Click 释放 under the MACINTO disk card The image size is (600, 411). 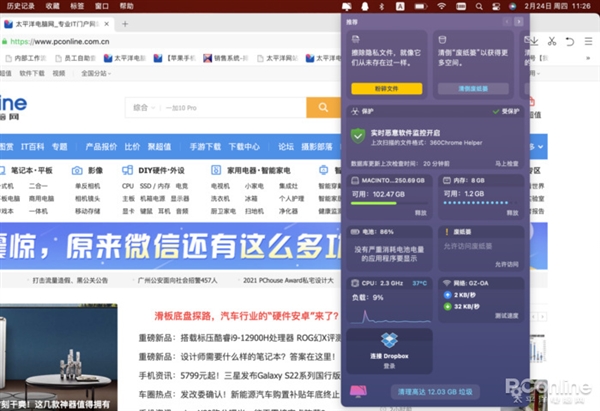(x=421, y=213)
